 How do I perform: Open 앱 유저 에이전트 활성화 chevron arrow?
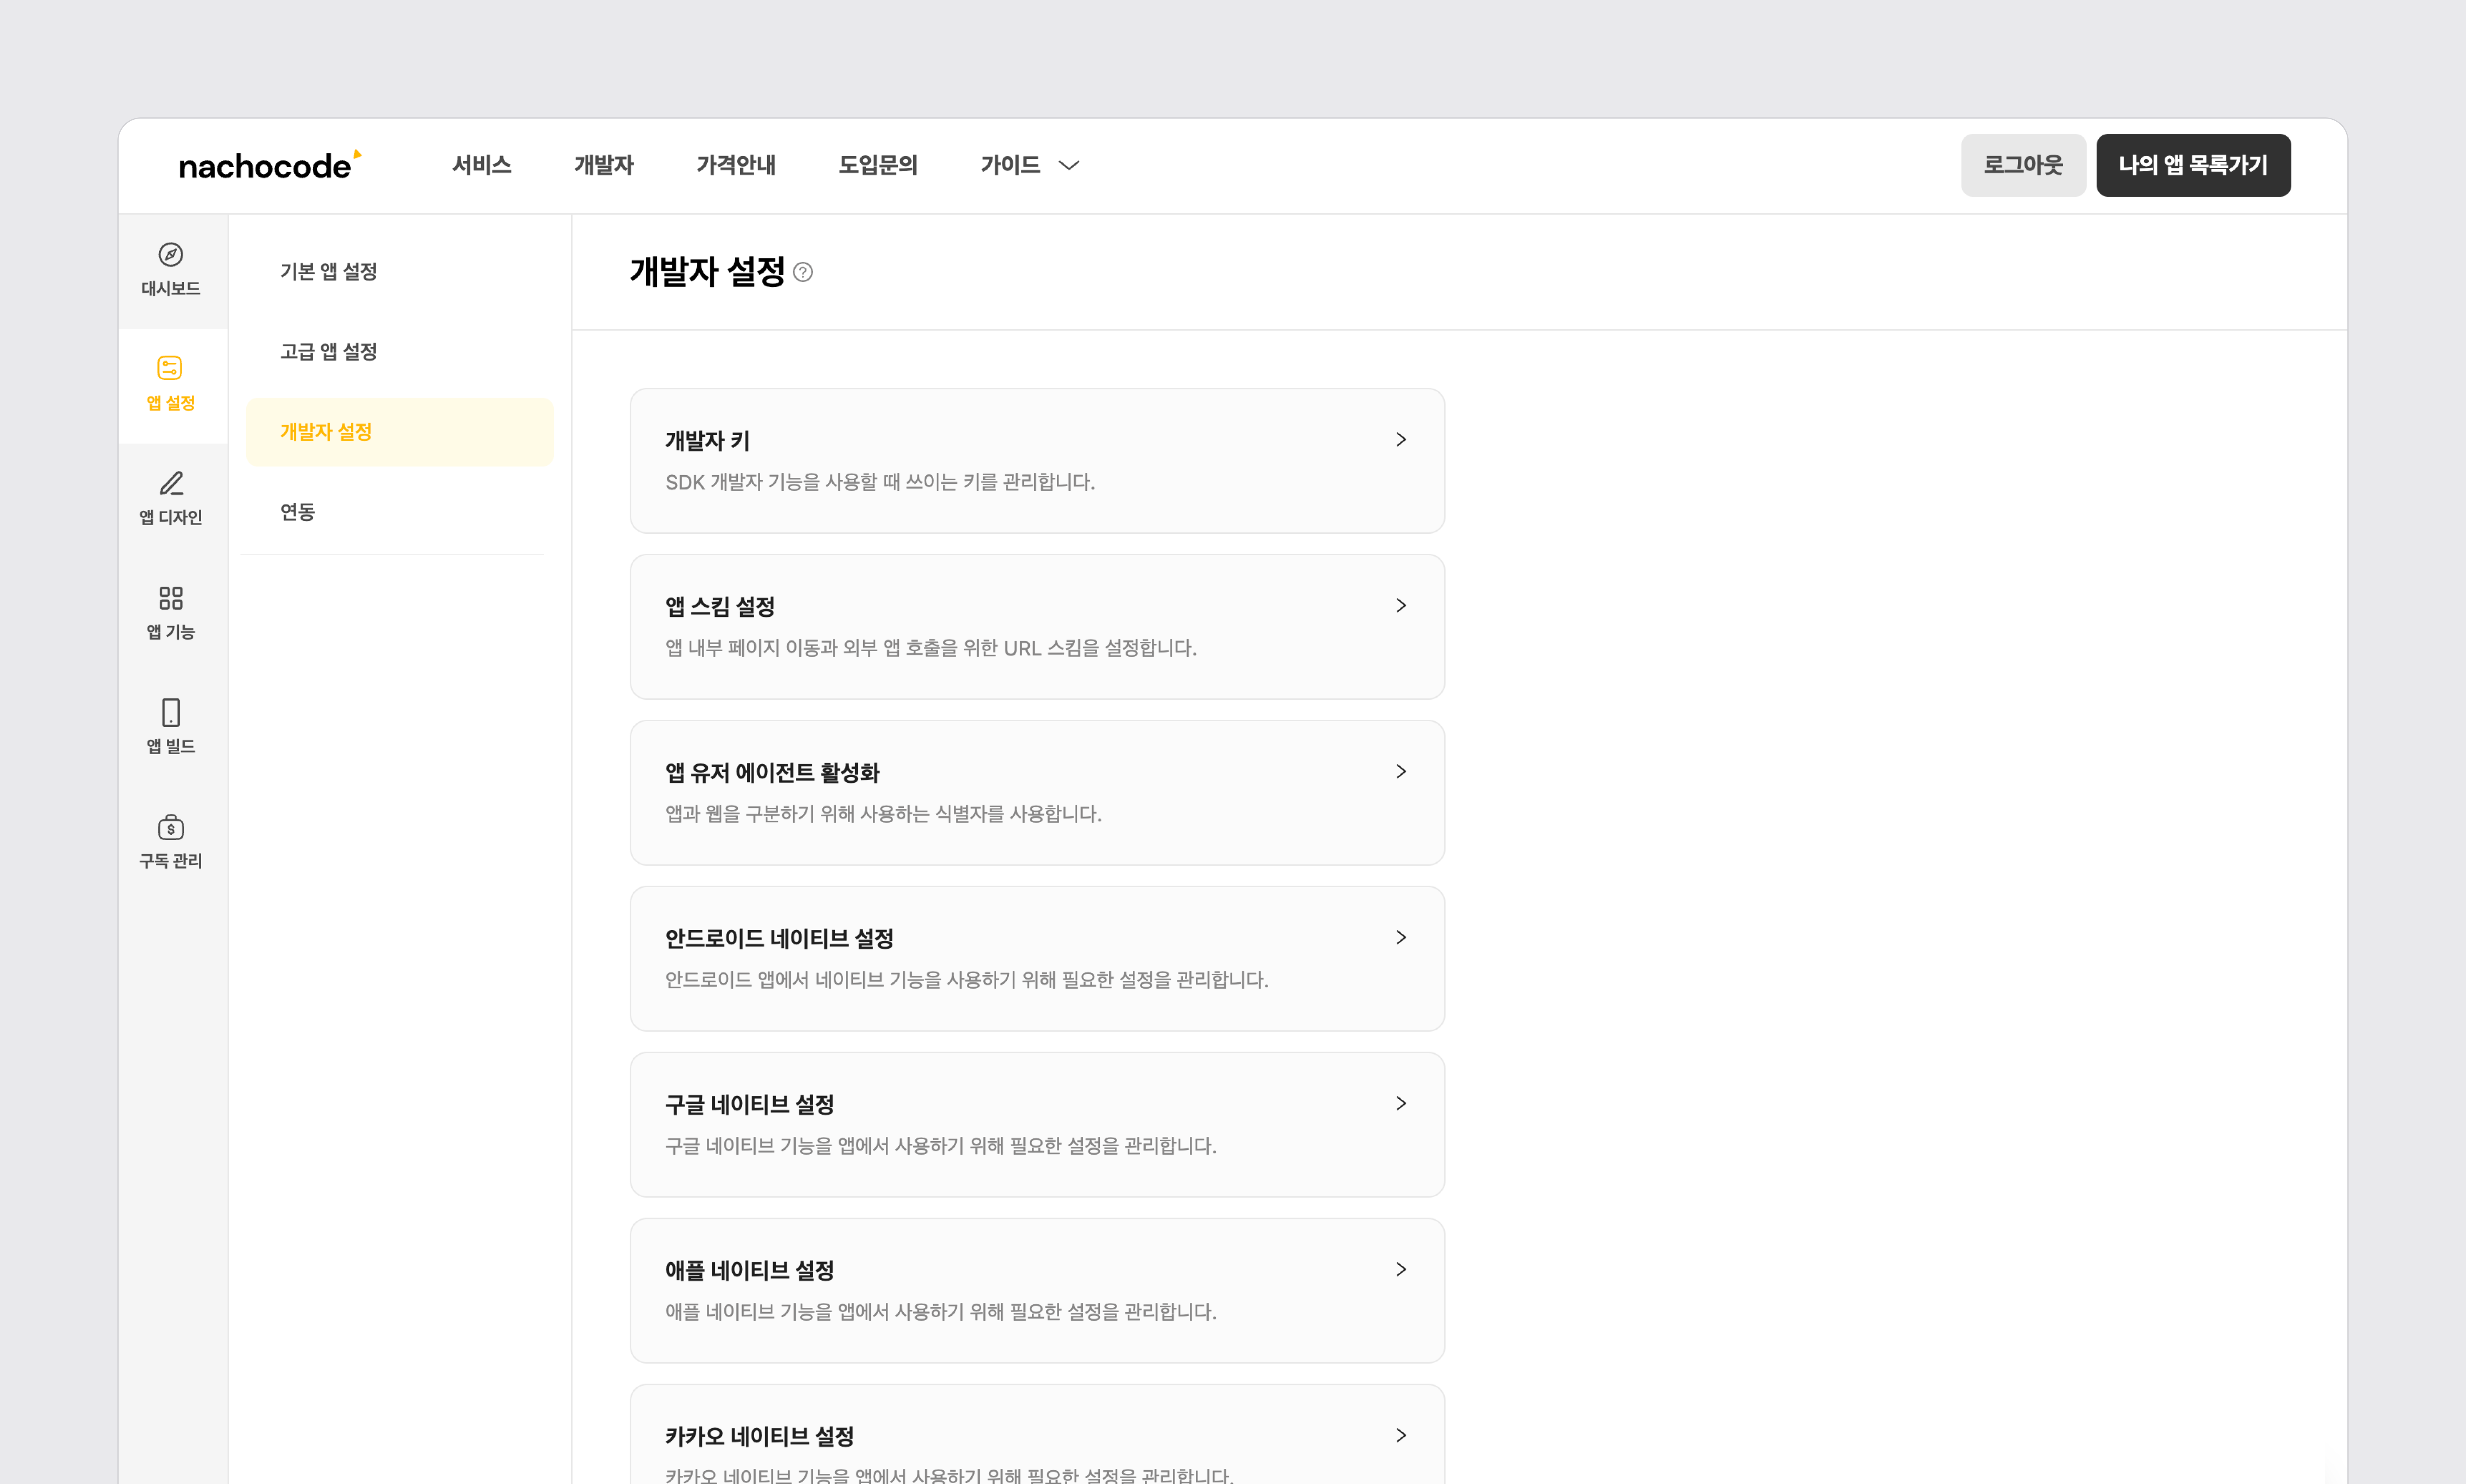[x=1401, y=772]
